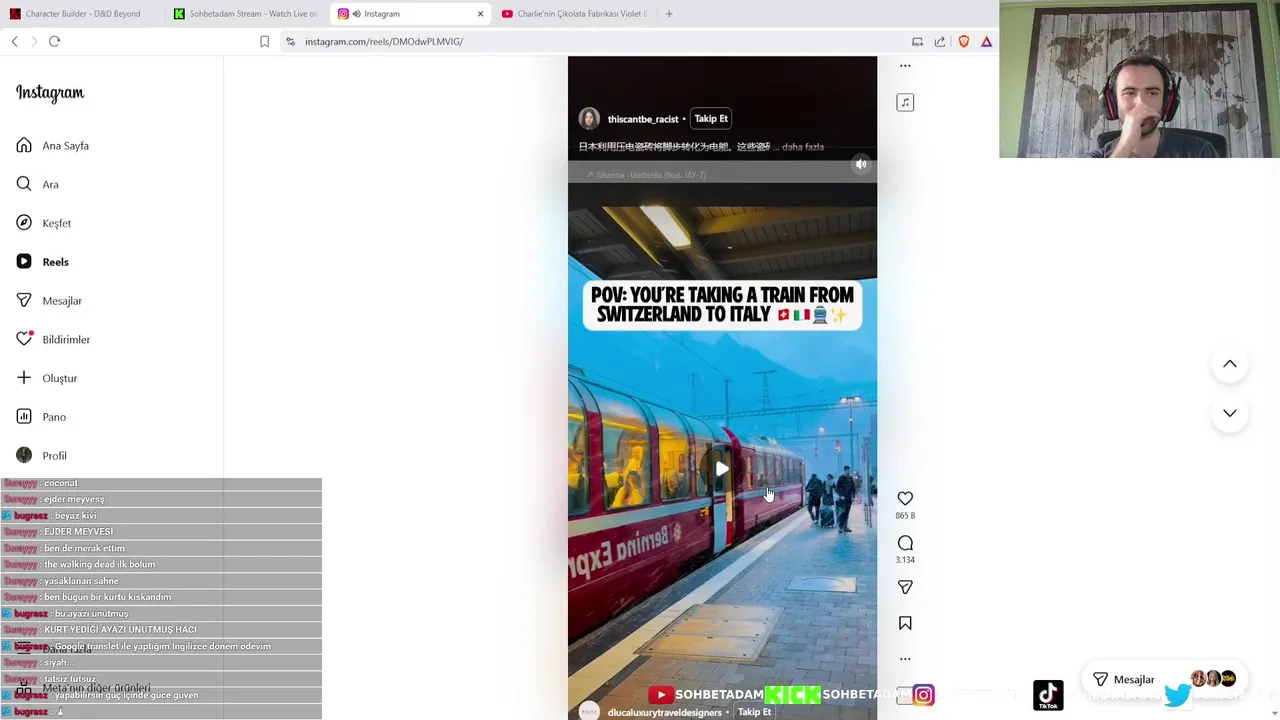Go to next reel with down chevron

tap(1230, 413)
